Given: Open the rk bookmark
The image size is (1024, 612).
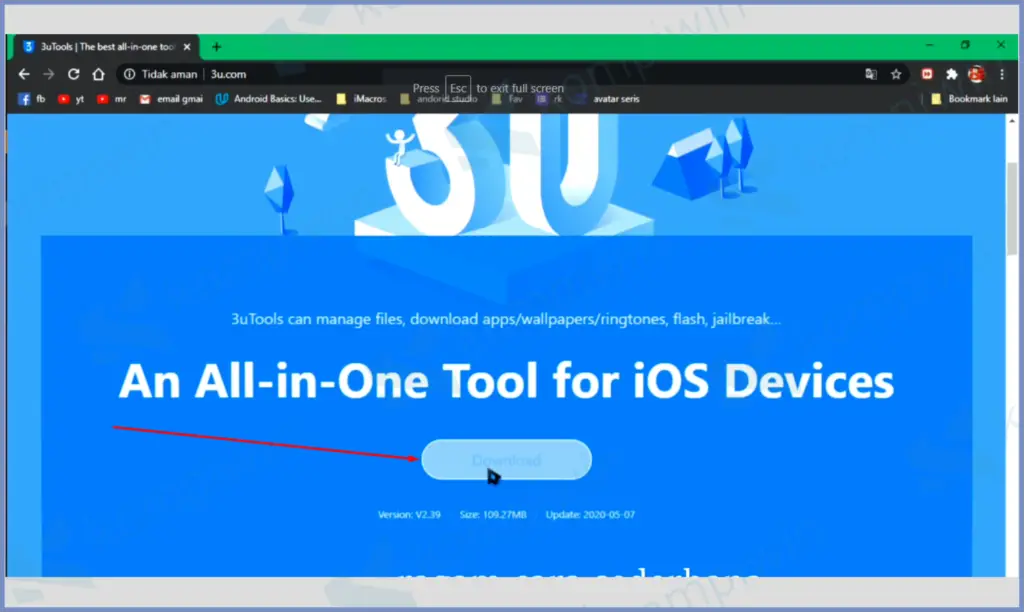Looking at the screenshot, I should pos(549,99).
